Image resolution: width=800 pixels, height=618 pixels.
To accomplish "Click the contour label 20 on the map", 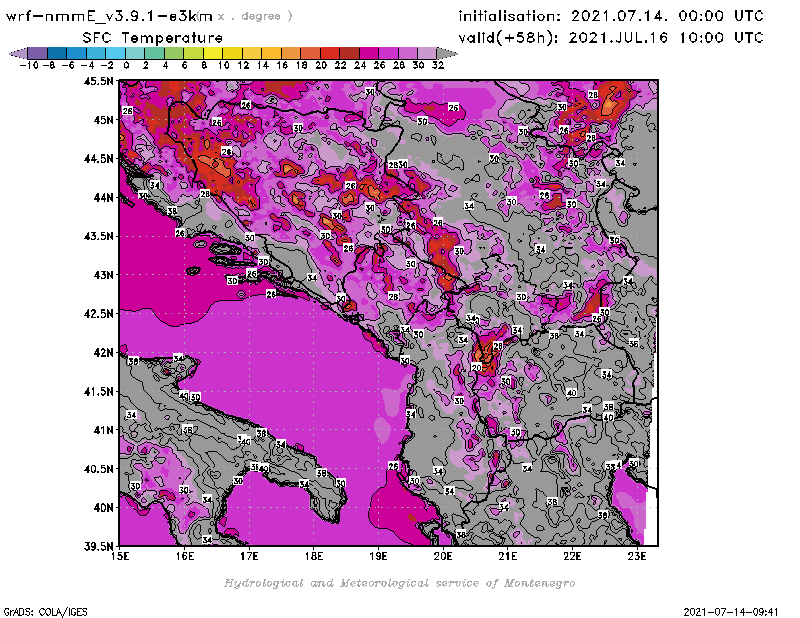I will (x=477, y=367).
